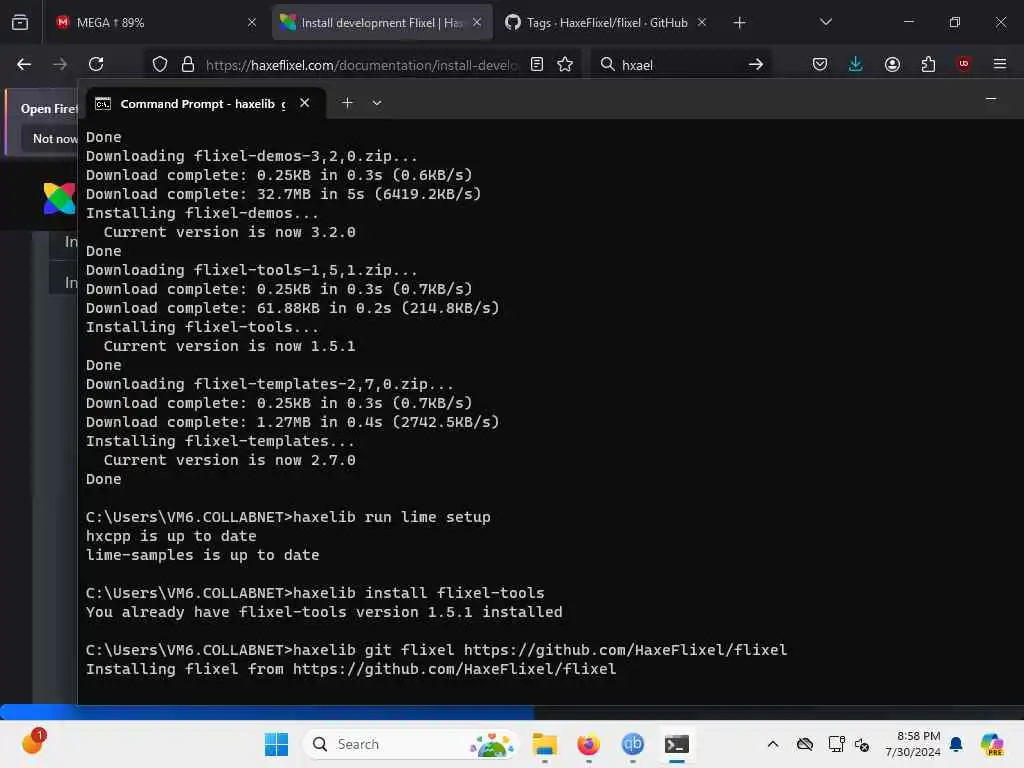The width and height of the screenshot is (1024, 768).
Task: Click the Haxe logo on the webpage
Action: coord(59,198)
